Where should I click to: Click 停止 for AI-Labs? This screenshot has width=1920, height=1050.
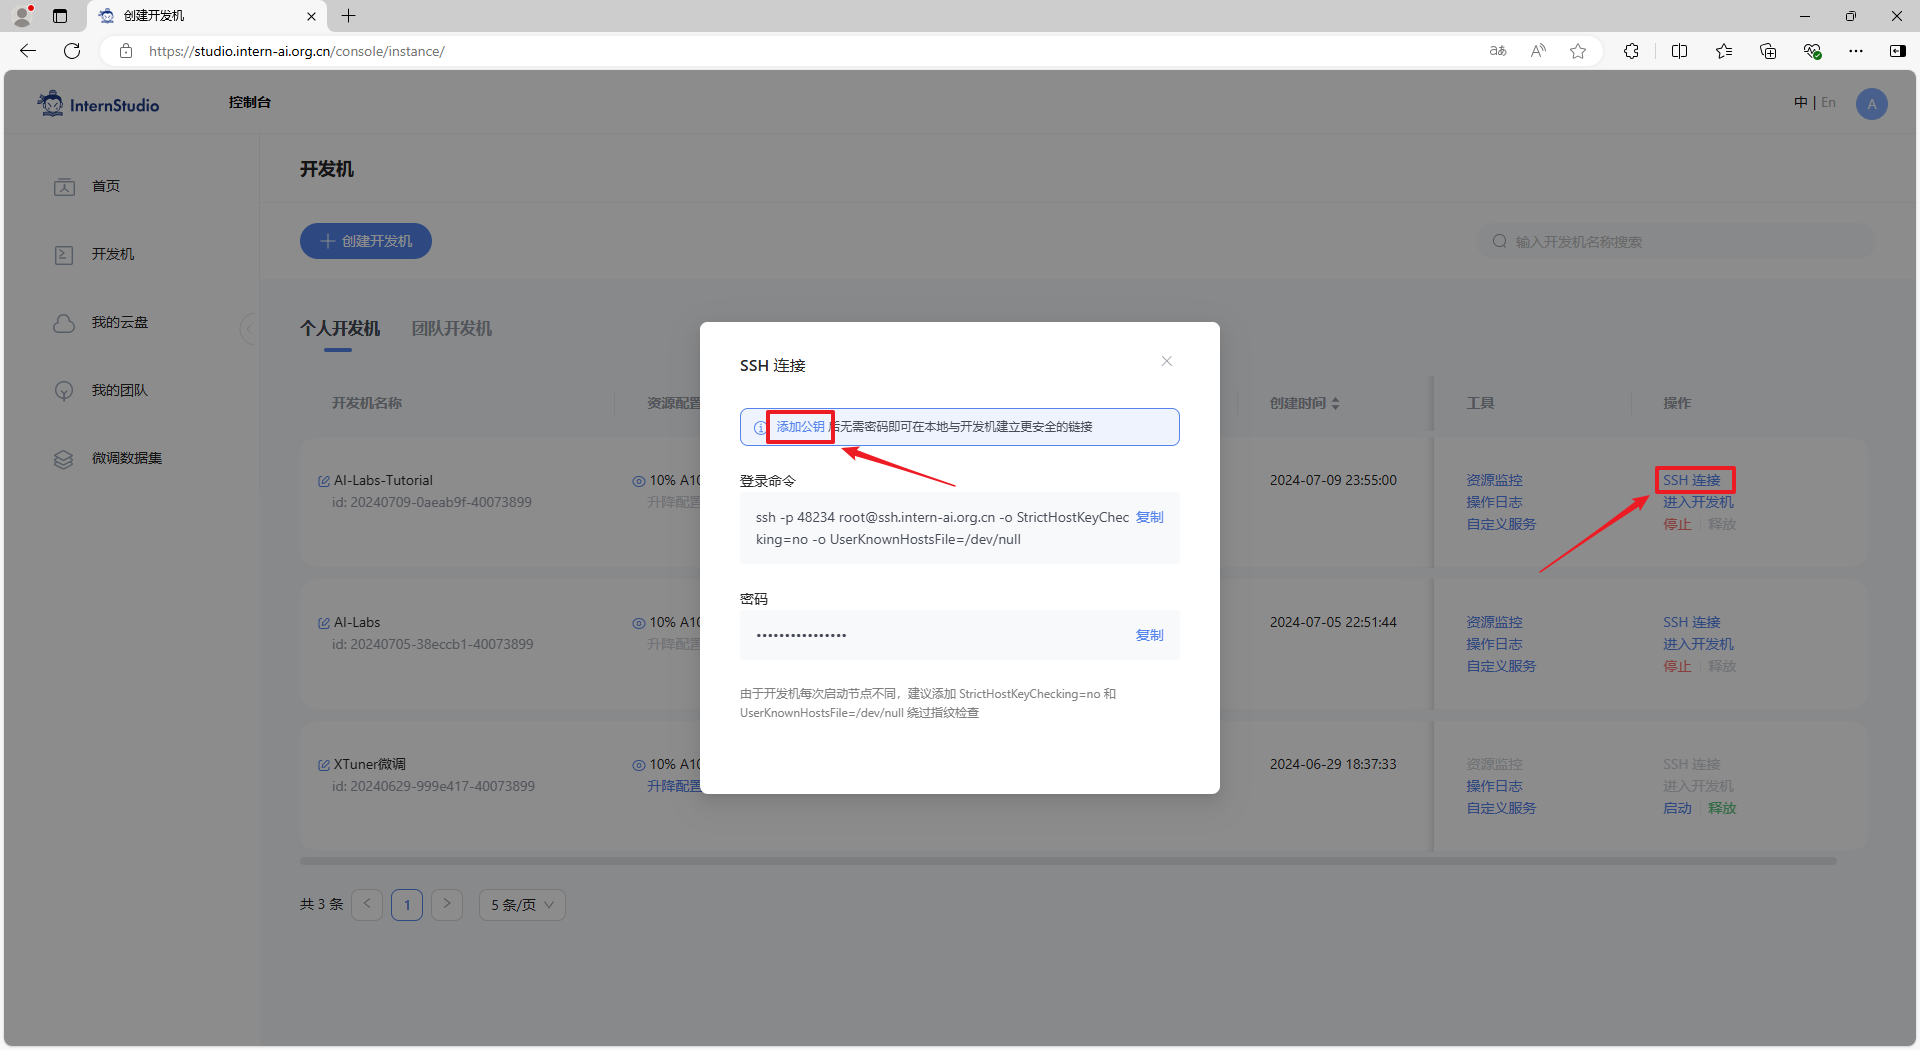coord(1677,666)
